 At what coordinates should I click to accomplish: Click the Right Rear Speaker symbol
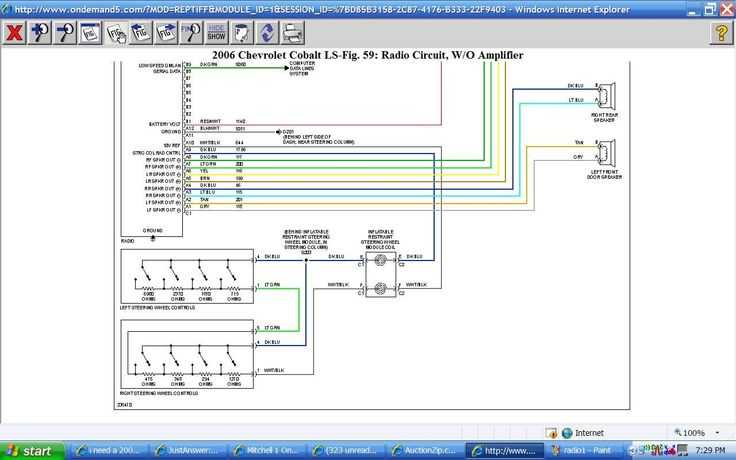point(606,94)
